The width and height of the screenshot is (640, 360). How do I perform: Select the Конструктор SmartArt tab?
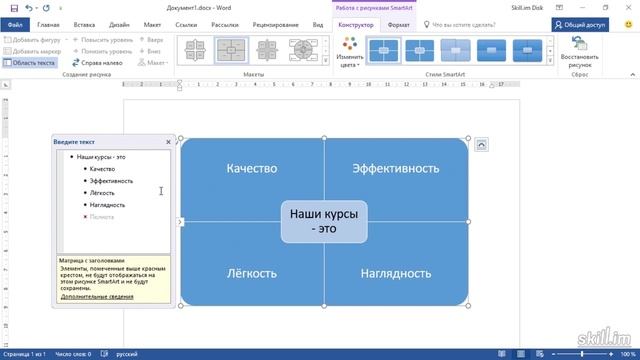(x=356, y=25)
